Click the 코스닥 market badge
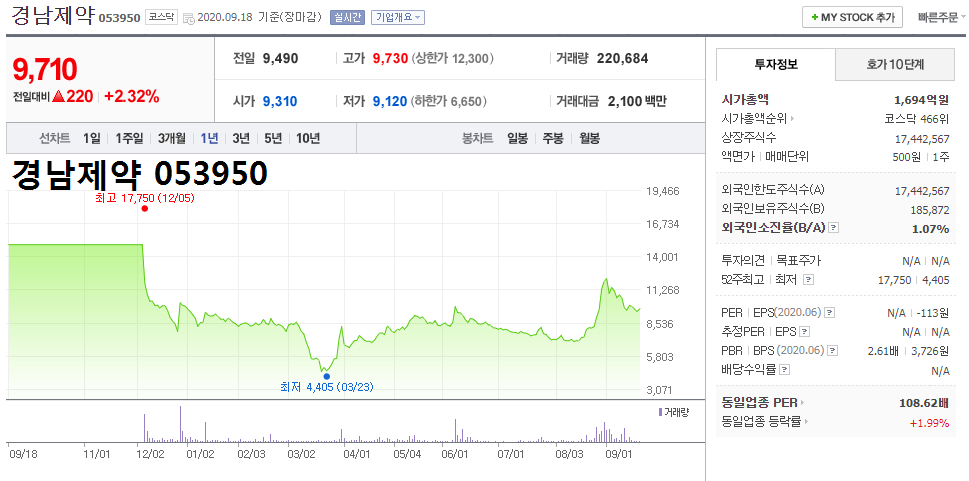Image resolution: width=969 pixels, height=481 pixels. [x=161, y=17]
